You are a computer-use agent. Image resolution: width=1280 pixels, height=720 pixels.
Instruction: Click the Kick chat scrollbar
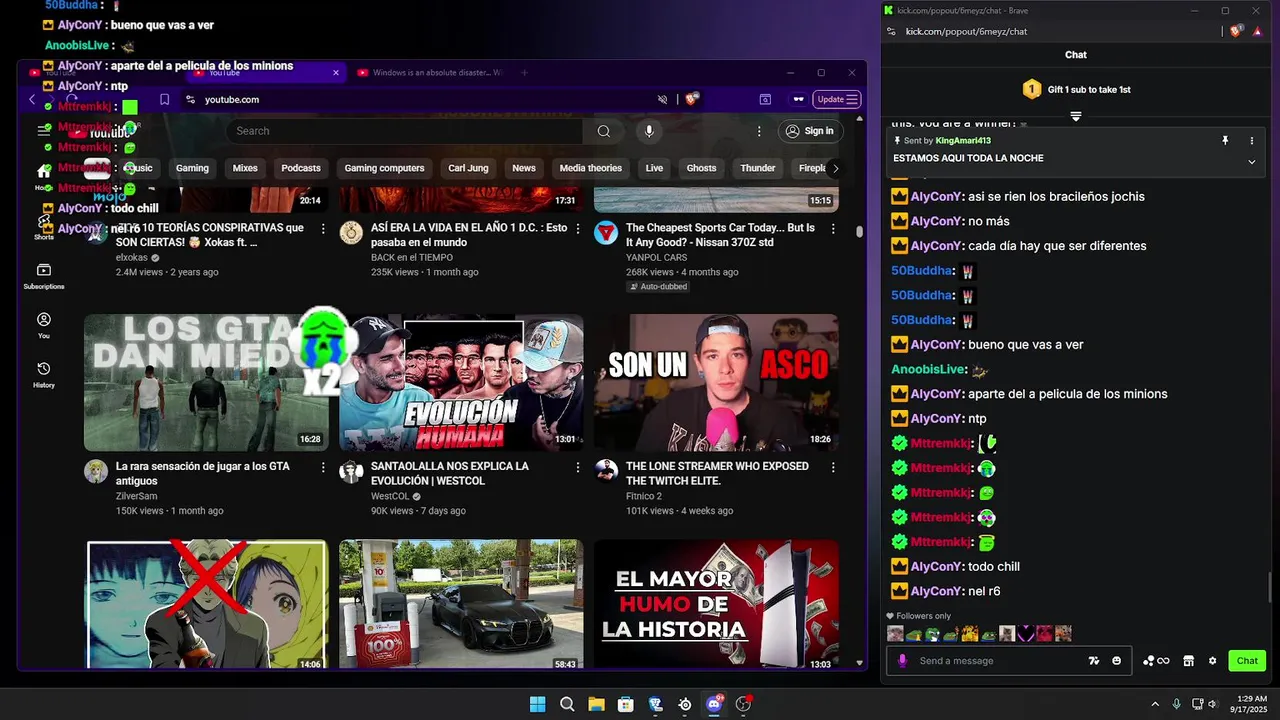tap(1271, 587)
